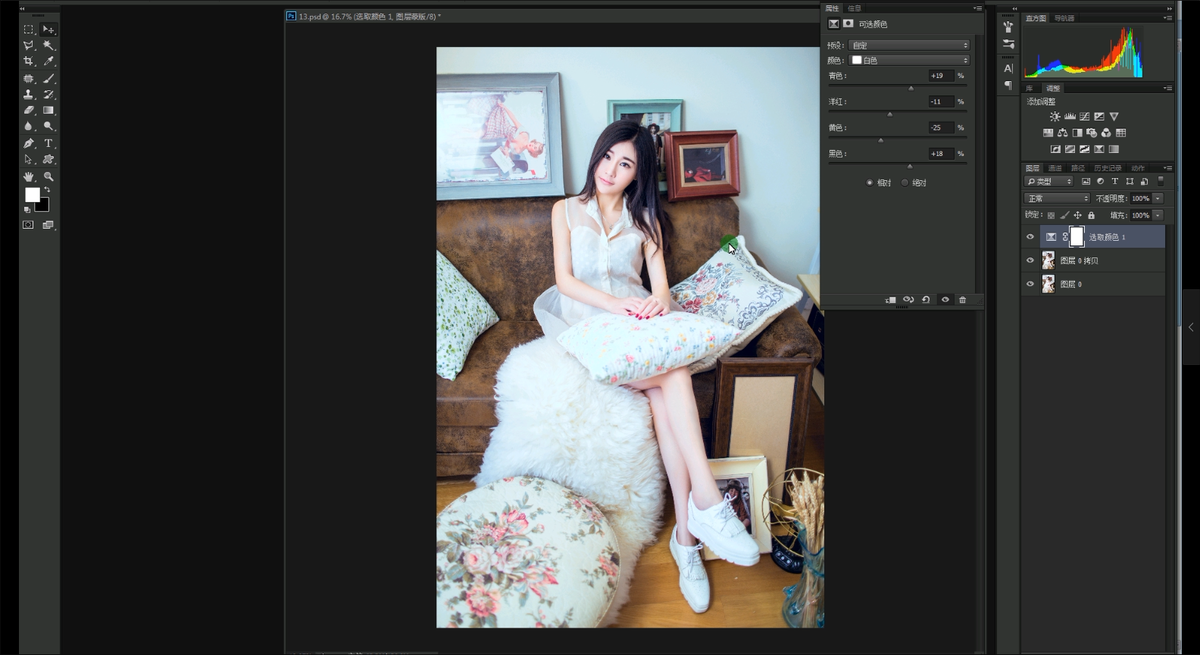Reset default foreground and background colors
Viewport: 1200px width, 655px height.
coord(28,210)
